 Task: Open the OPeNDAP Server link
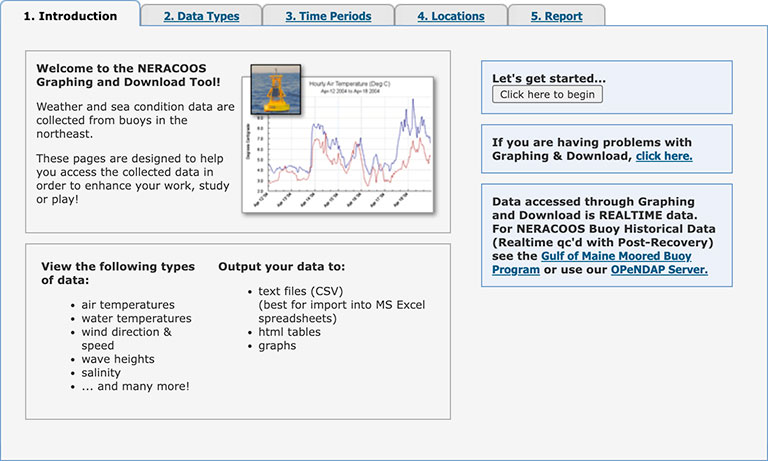659,269
